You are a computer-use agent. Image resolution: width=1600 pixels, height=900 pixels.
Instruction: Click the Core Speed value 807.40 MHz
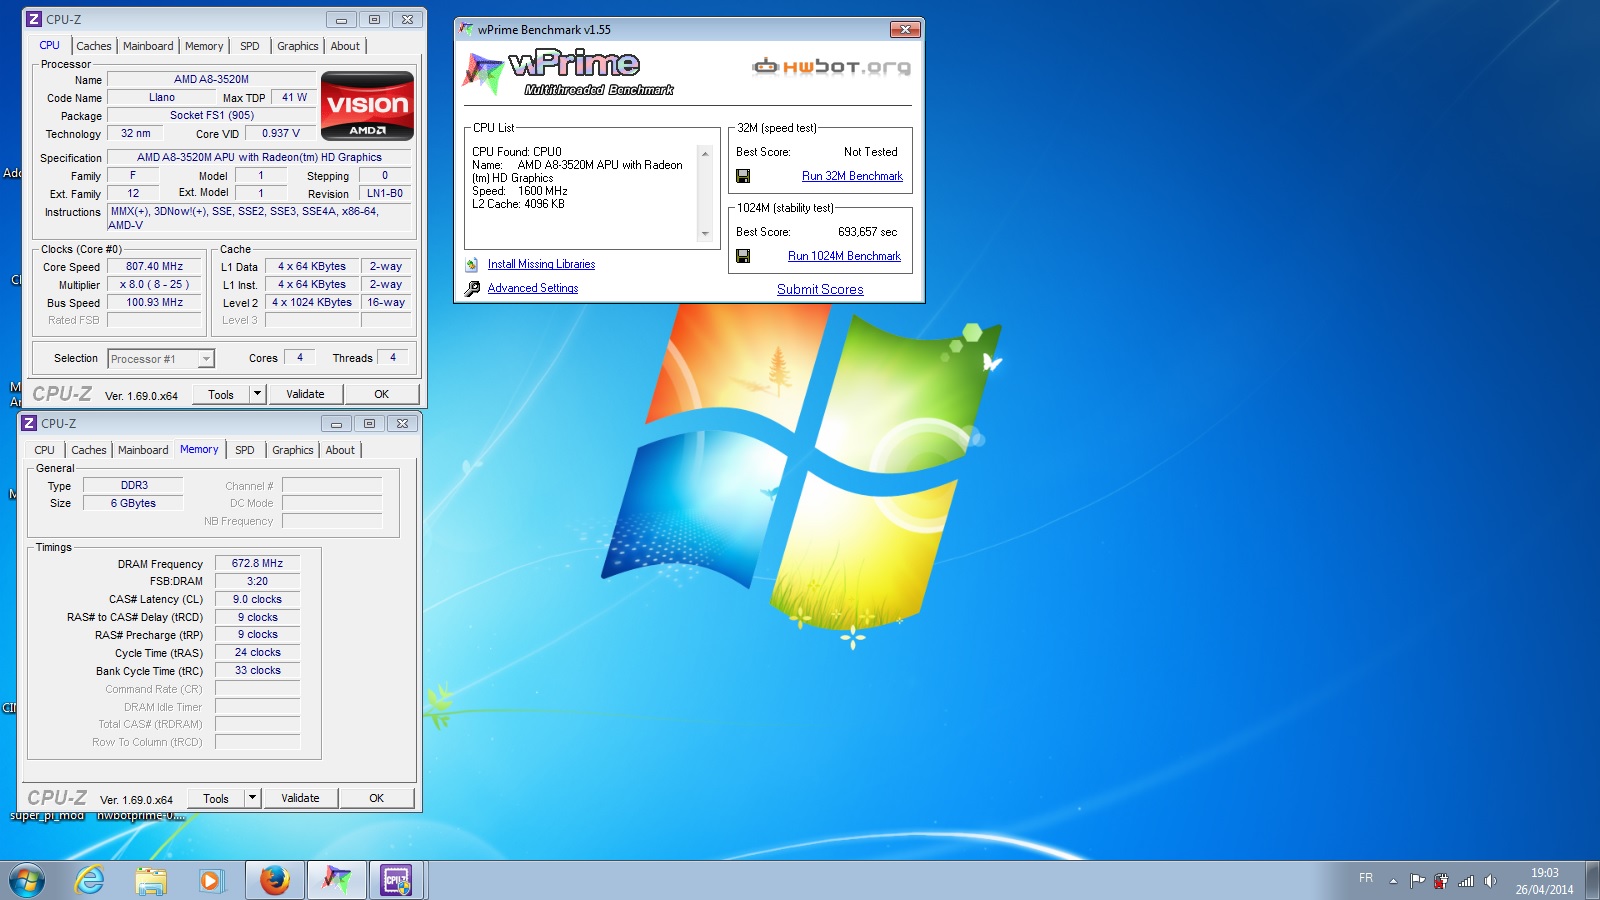click(154, 266)
